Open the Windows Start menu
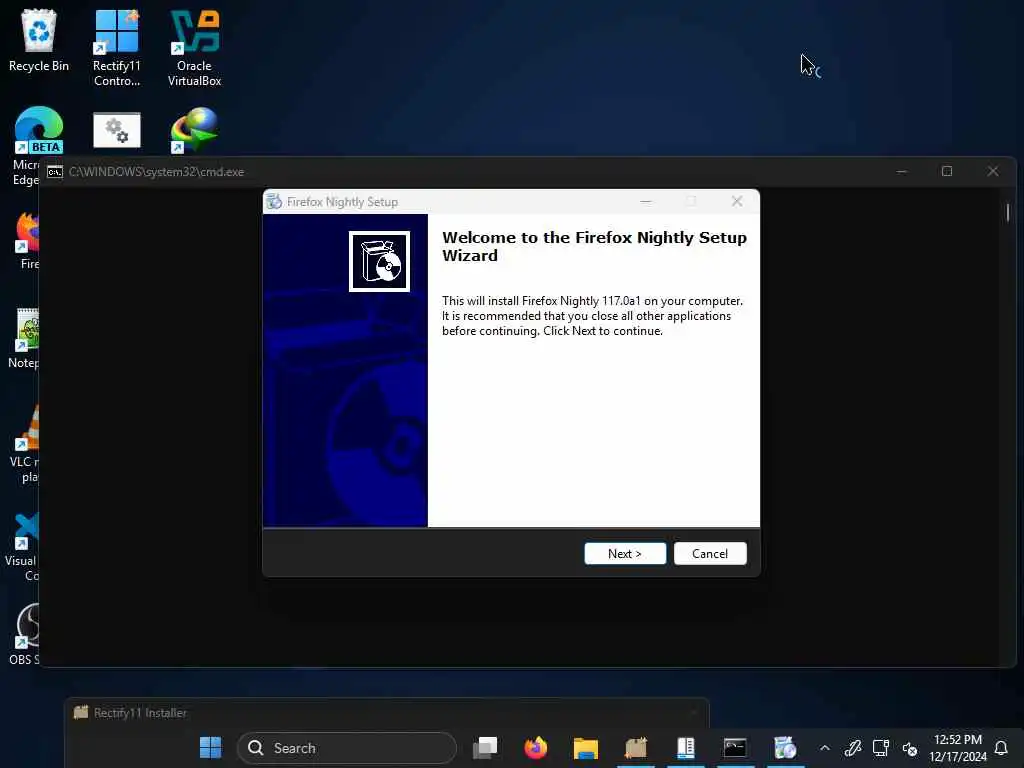 click(210, 748)
